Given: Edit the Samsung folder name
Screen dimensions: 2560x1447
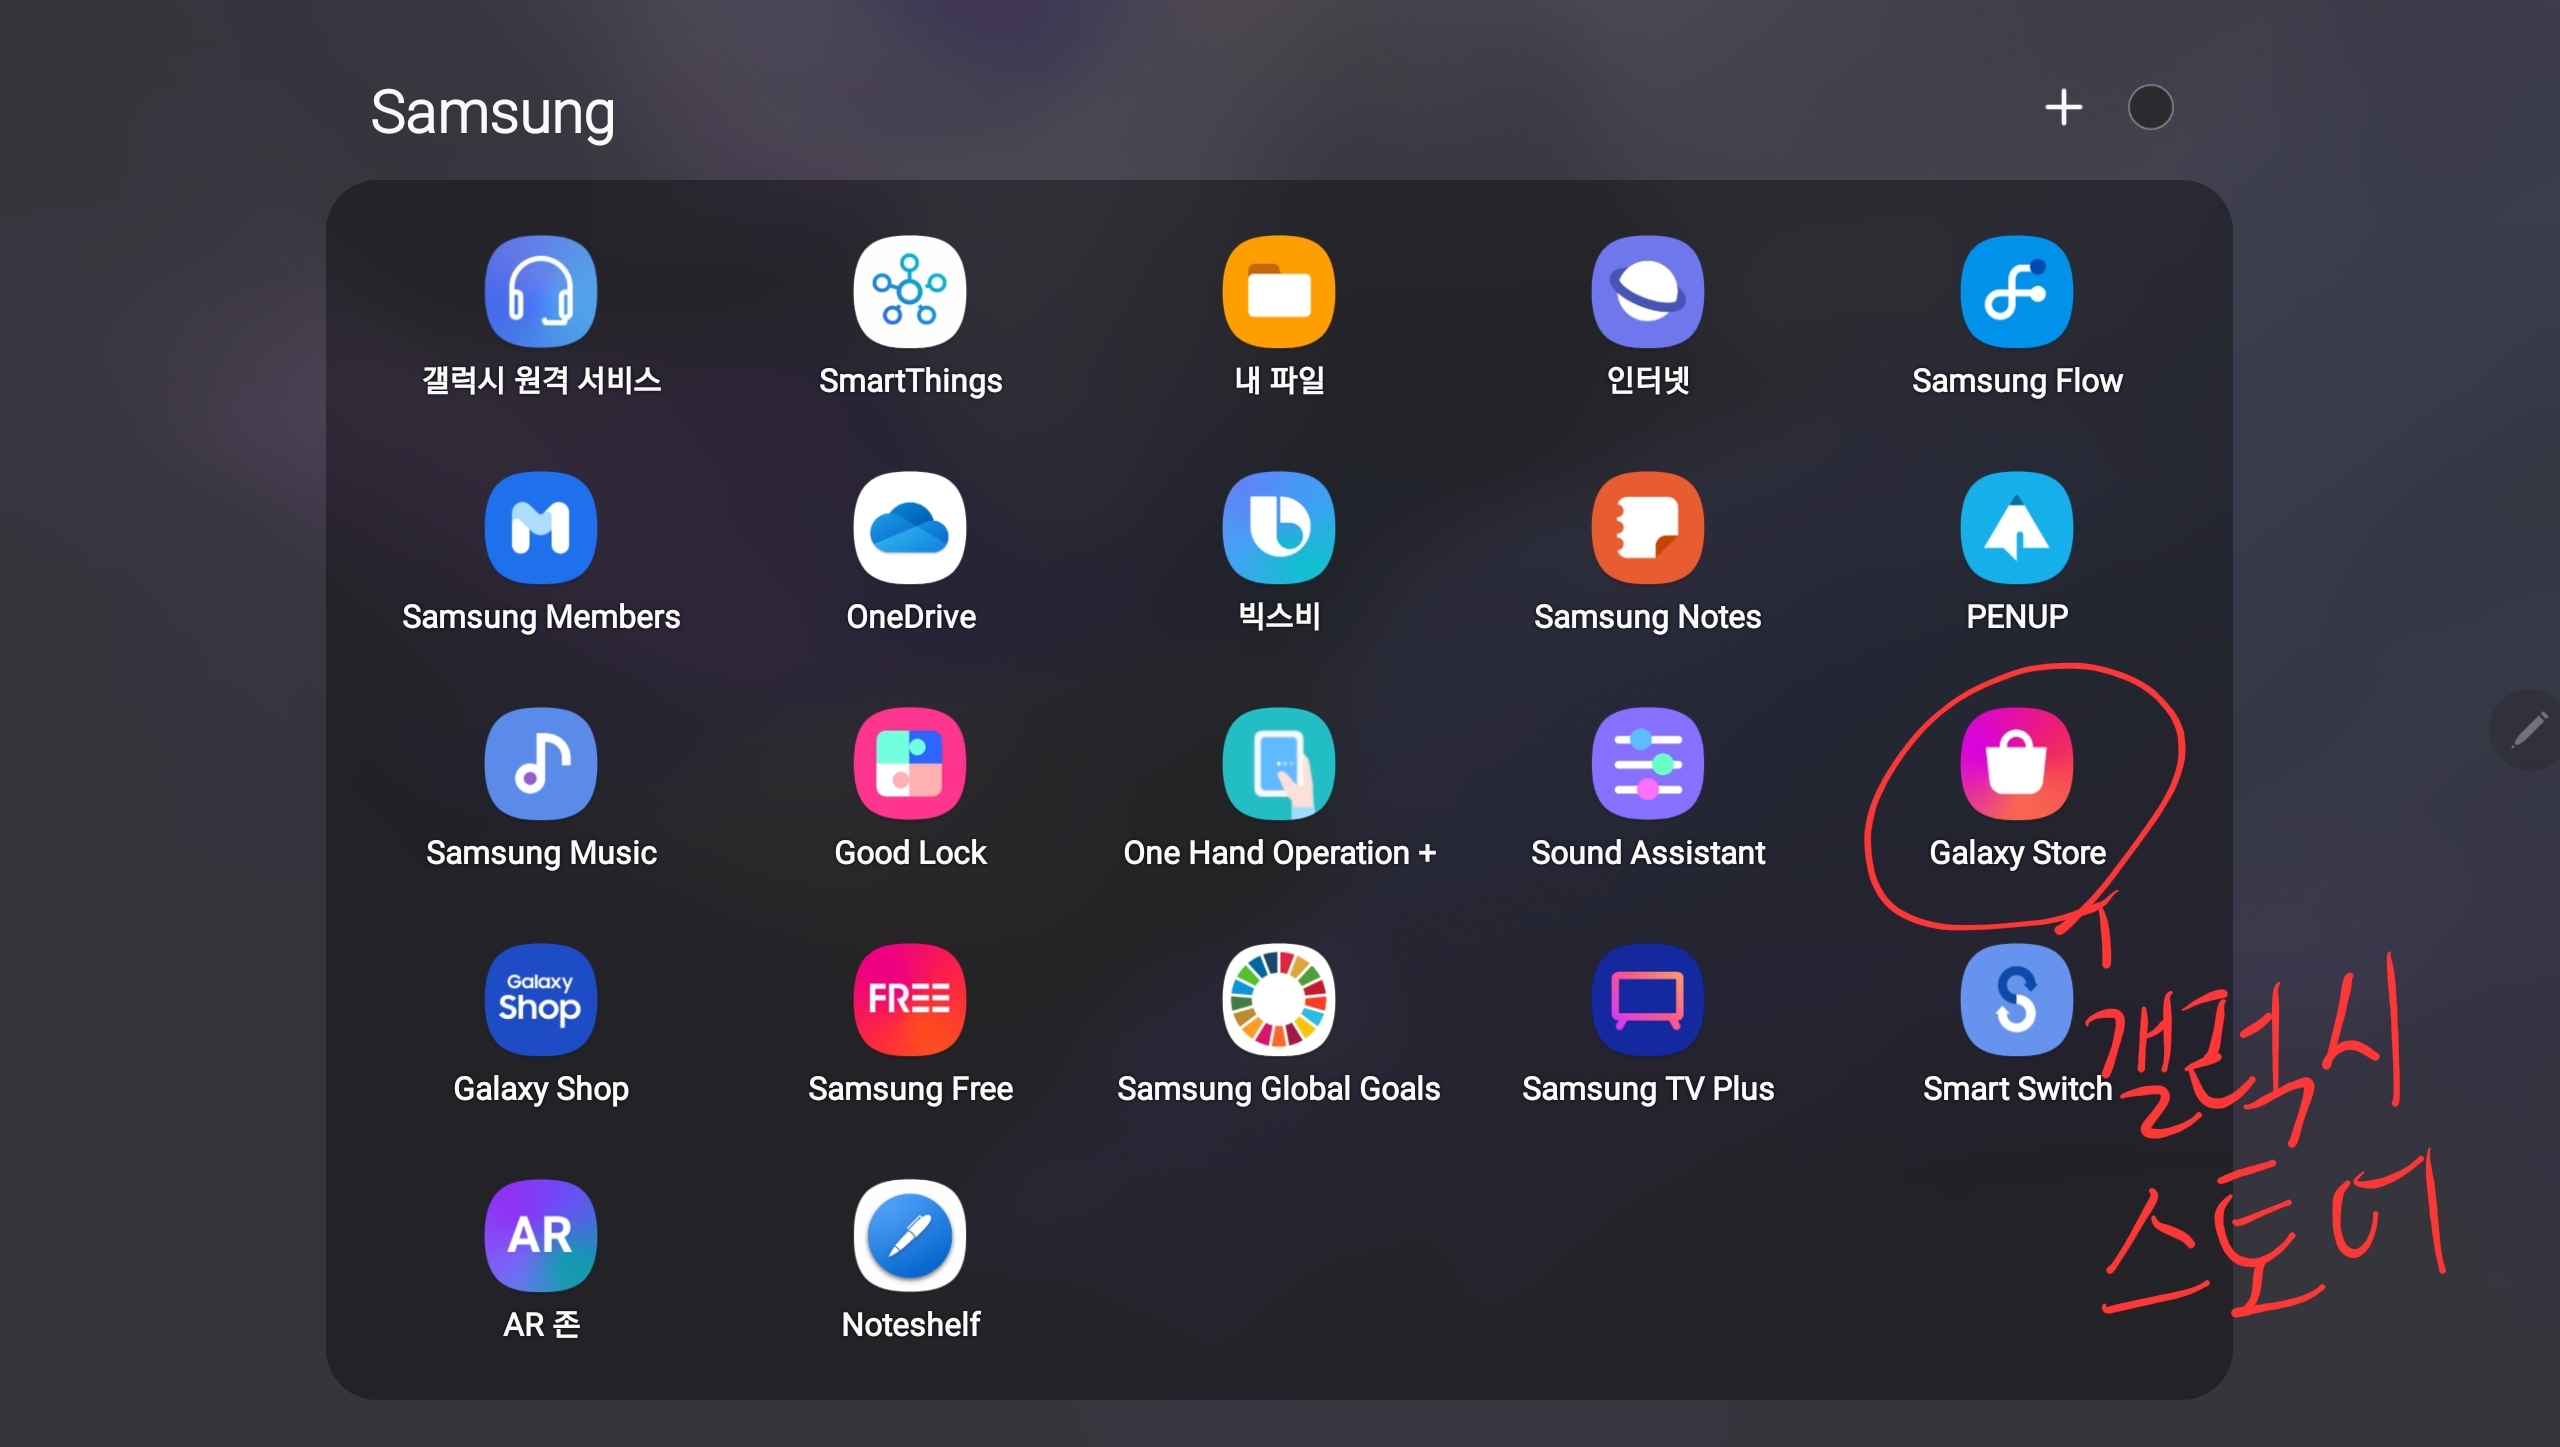Looking at the screenshot, I should coord(492,112).
